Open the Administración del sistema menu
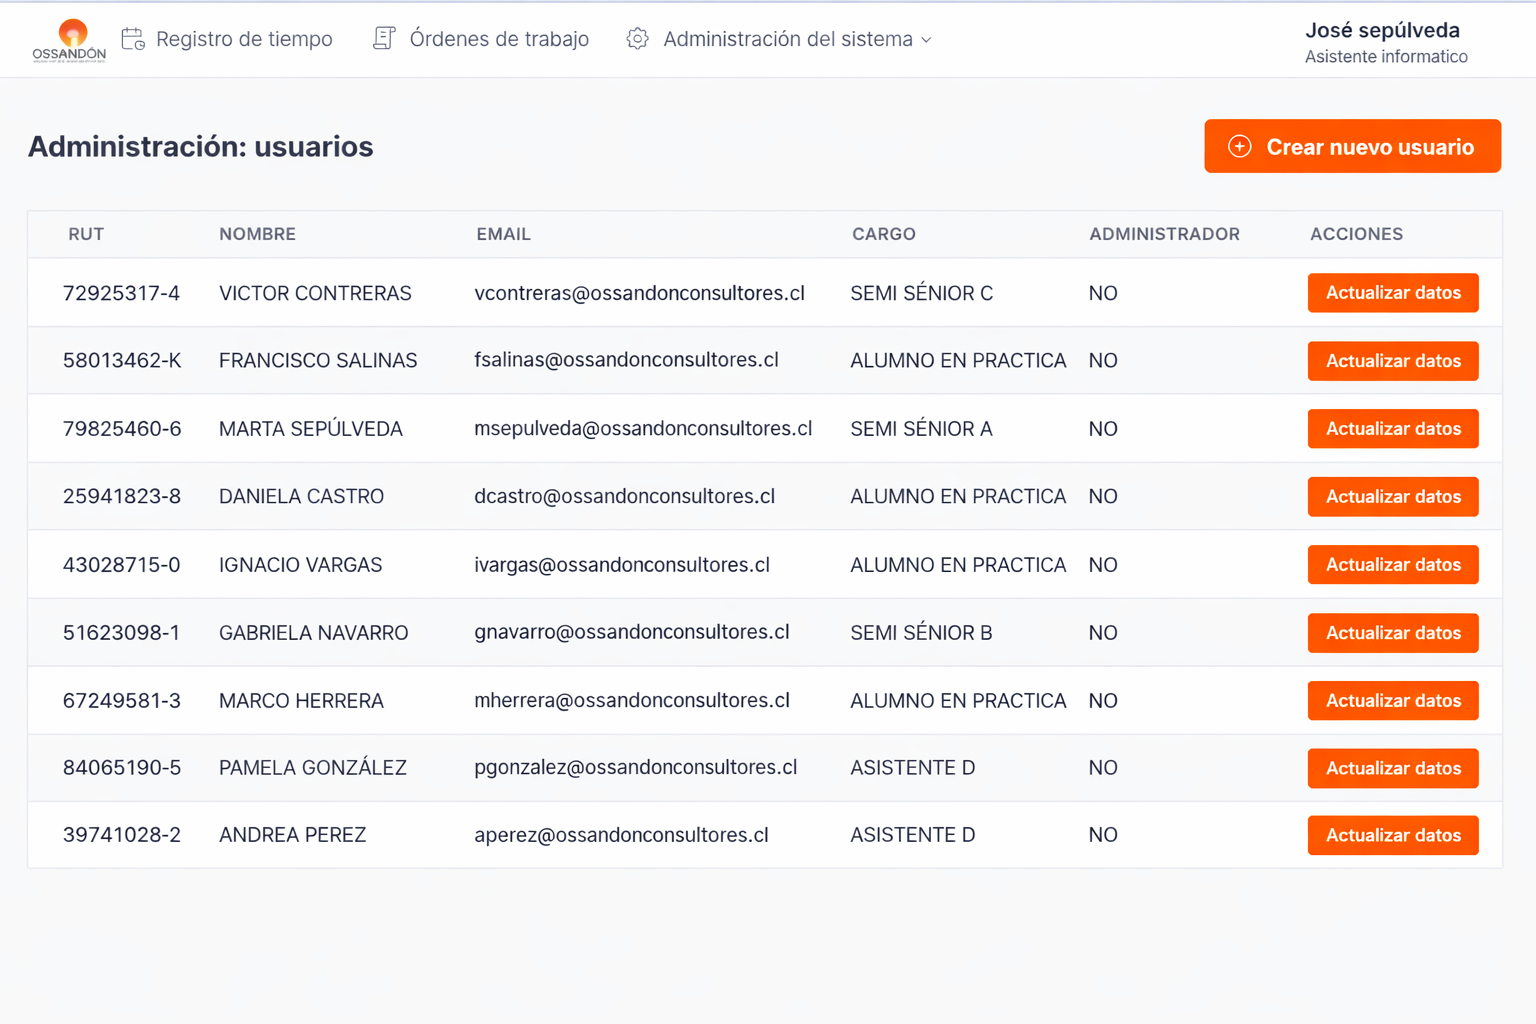This screenshot has height=1024, width=1536. (x=779, y=39)
